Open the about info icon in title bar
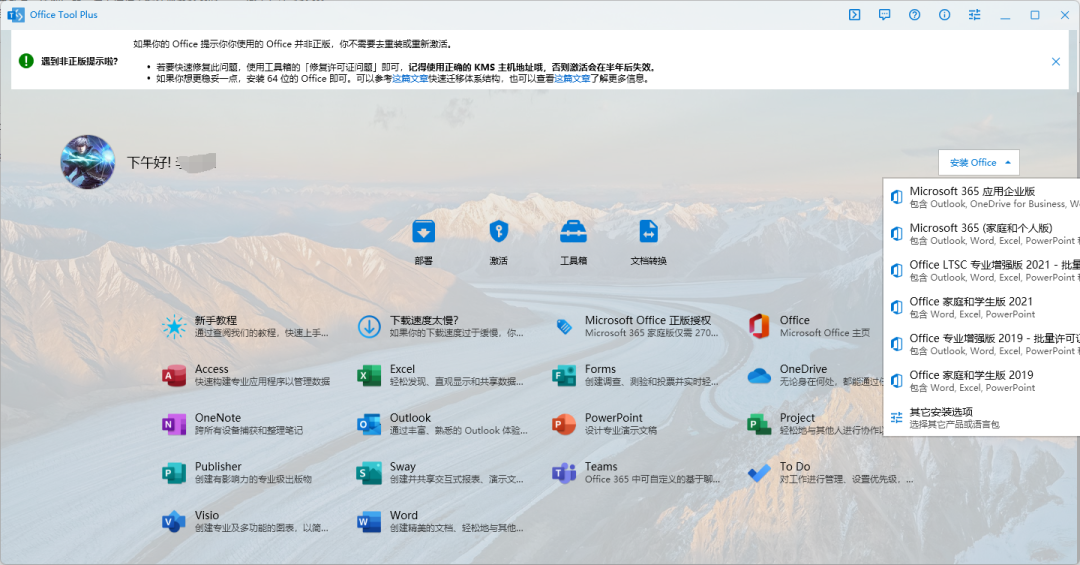Image resolution: width=1080 pixels, height=565 pixels. (x=944, y=14)
